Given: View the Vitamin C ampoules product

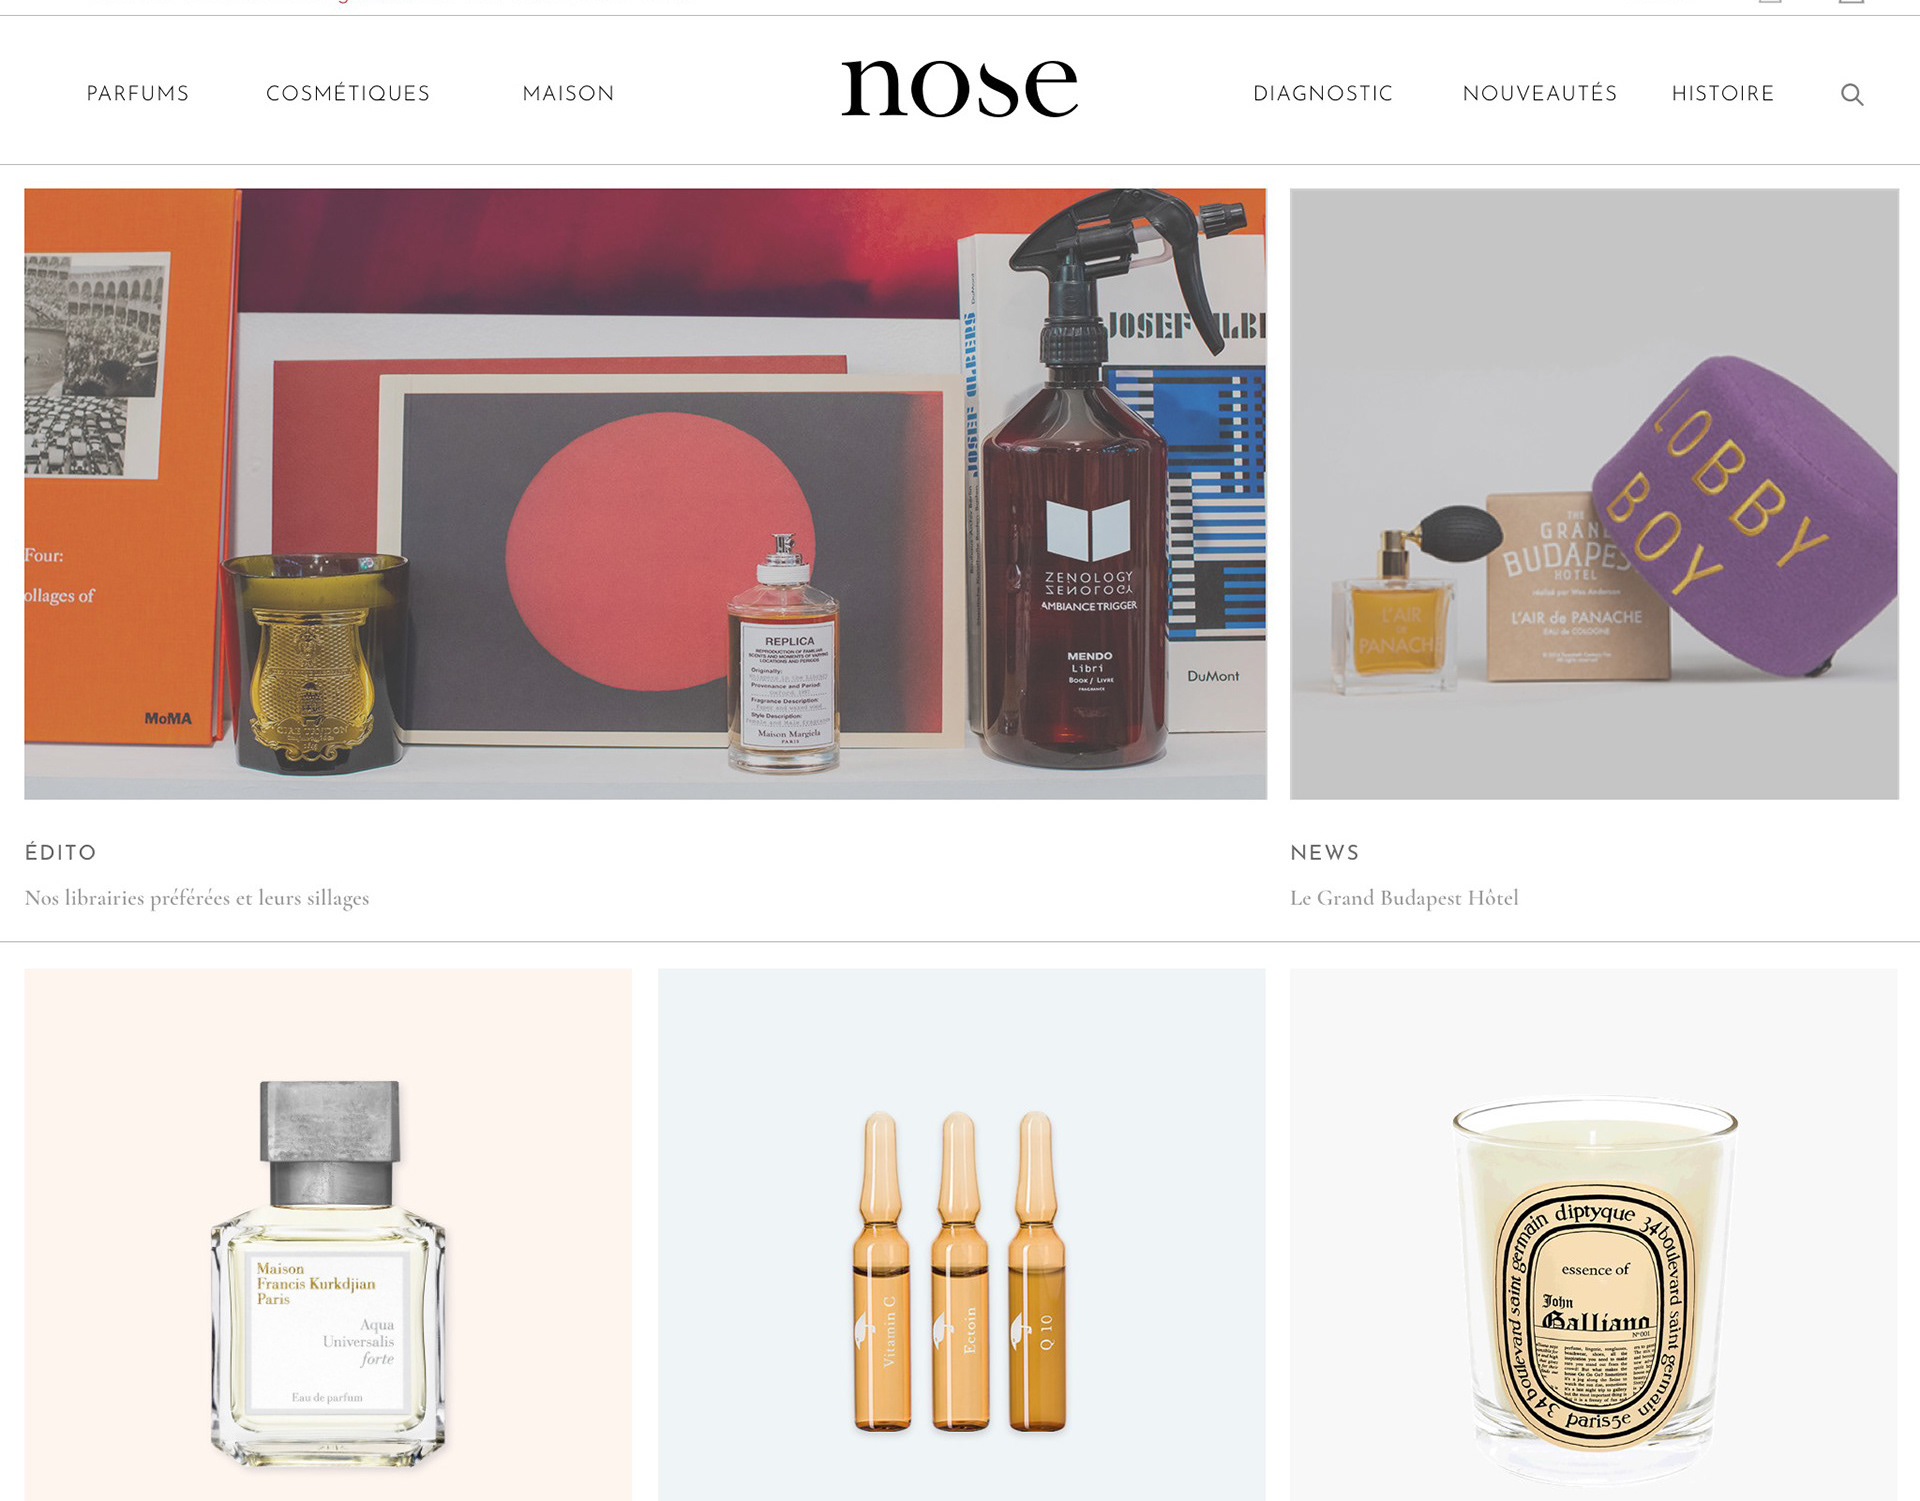Looking at the screenshot, I should coord(961,1234).
